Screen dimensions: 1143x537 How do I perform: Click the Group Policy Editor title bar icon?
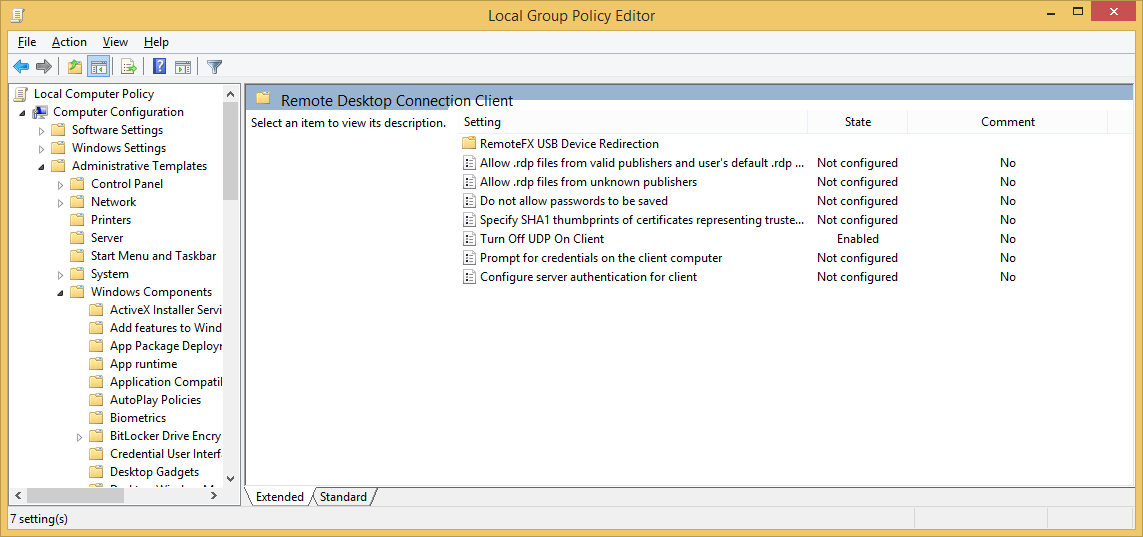point(19,14)
